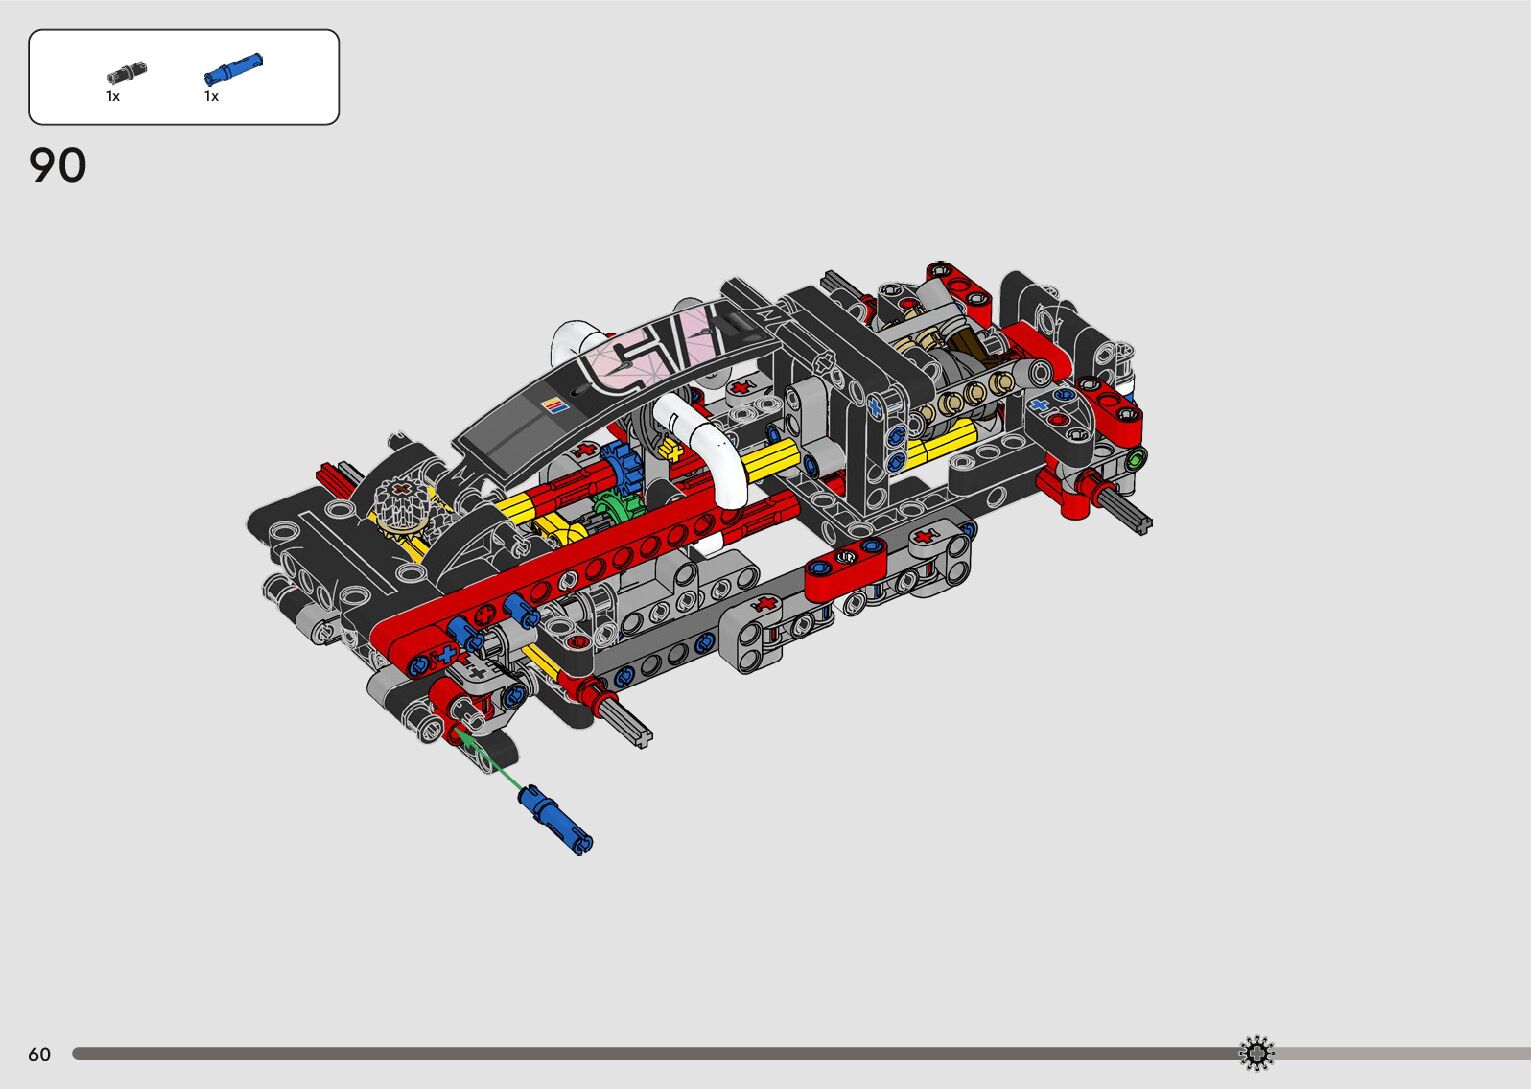
Task: Click the striped sticker on the black hood panel
Action: (553, 405)
